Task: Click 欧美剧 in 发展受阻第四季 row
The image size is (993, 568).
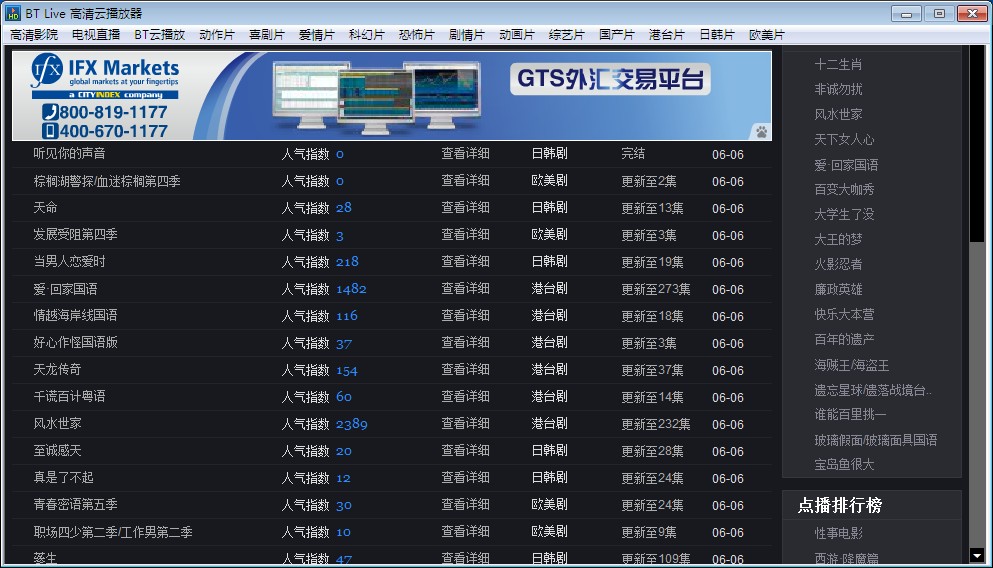Action: click(x=549, y=234)
